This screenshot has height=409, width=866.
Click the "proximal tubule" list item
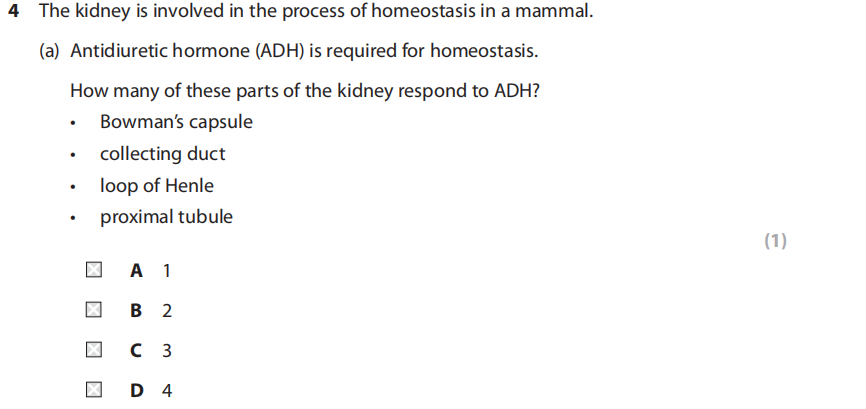pos(166,217)
